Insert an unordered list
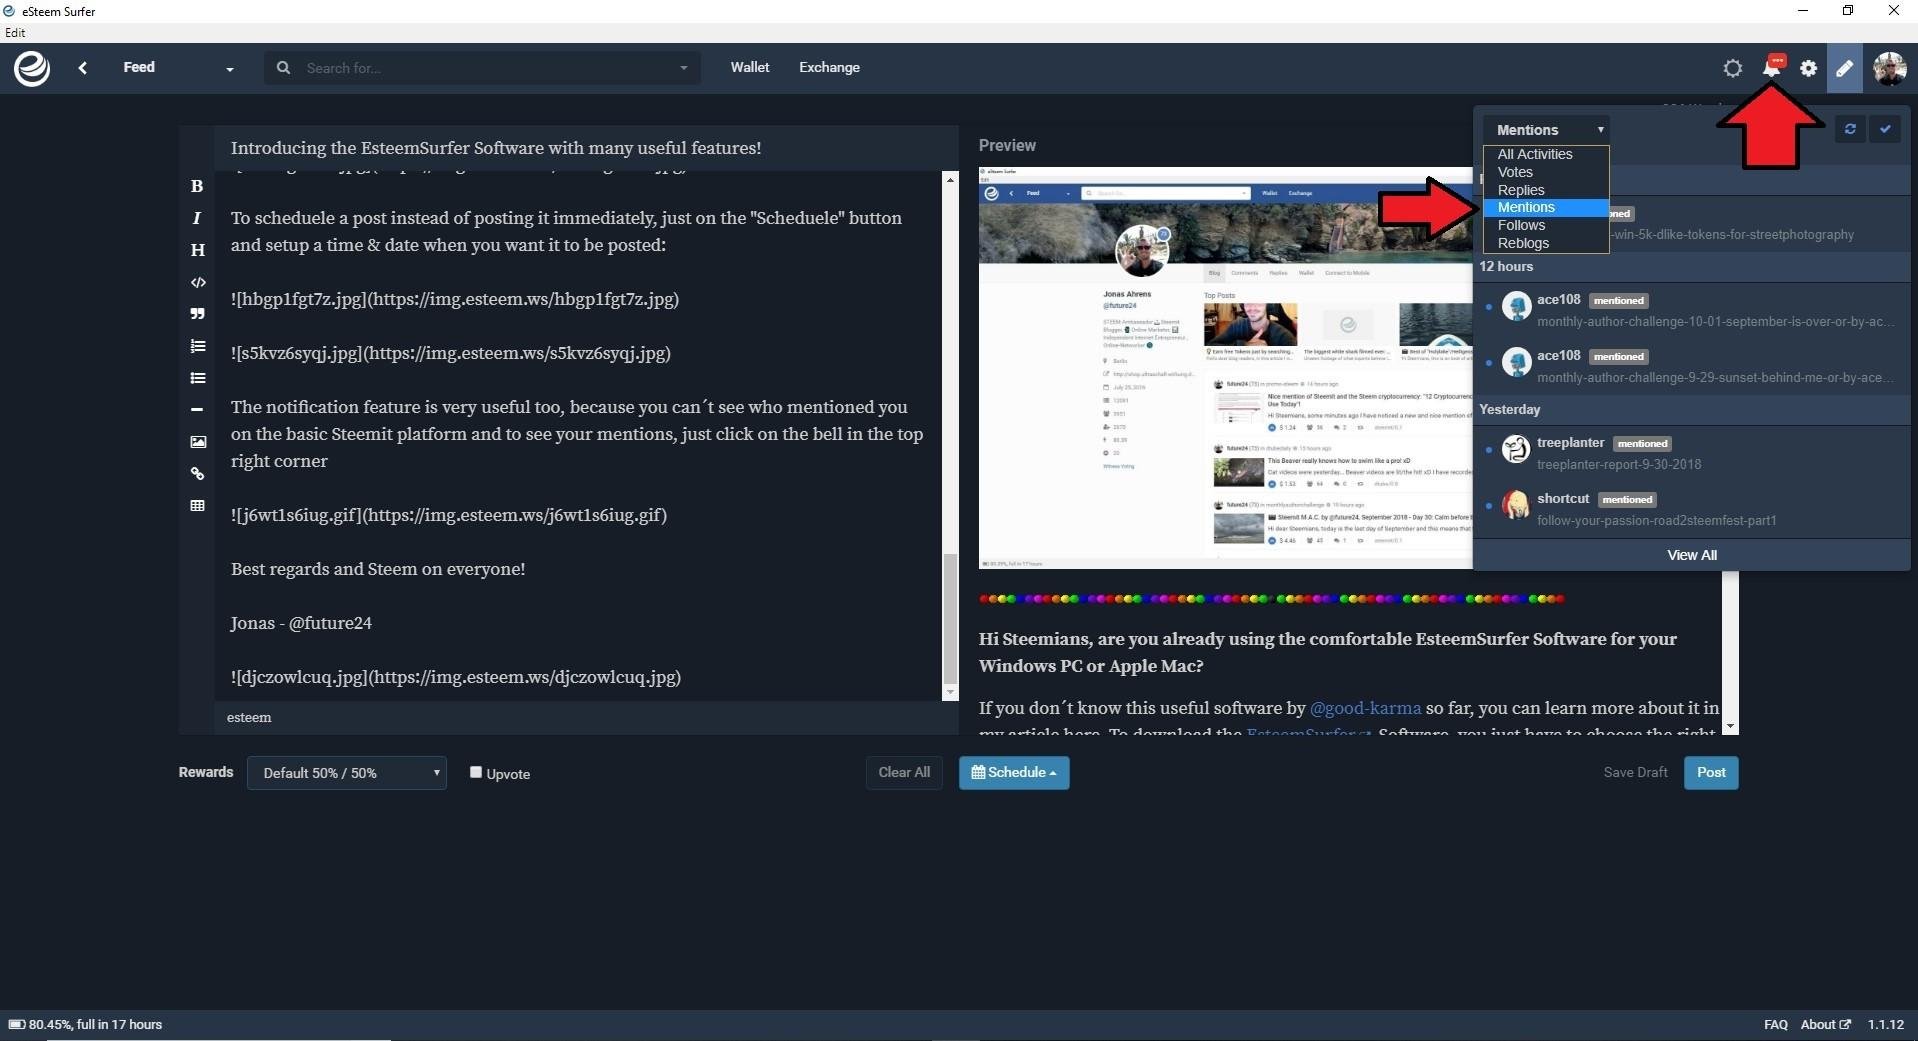1918x1041 pixels. pyautogui.click(x=197, y=378)
